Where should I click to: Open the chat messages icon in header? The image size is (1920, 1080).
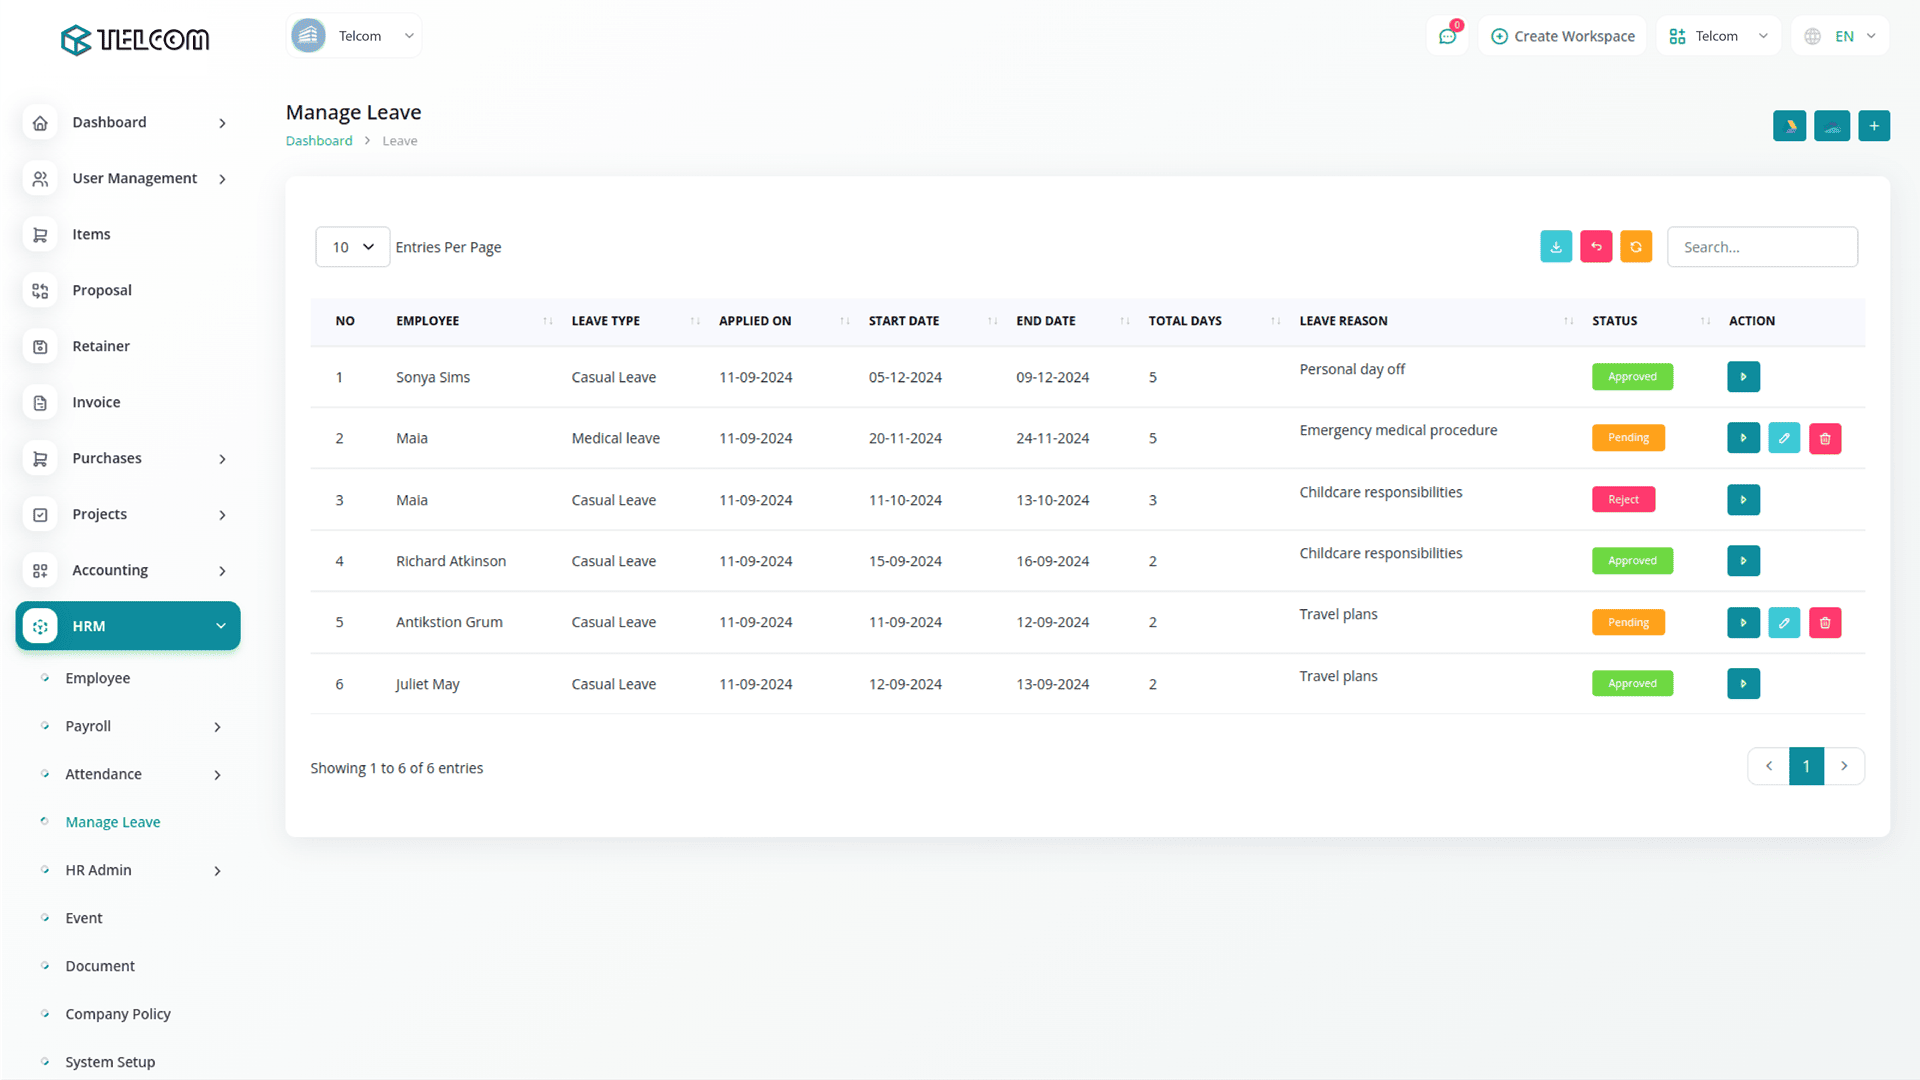point(1447,36)
